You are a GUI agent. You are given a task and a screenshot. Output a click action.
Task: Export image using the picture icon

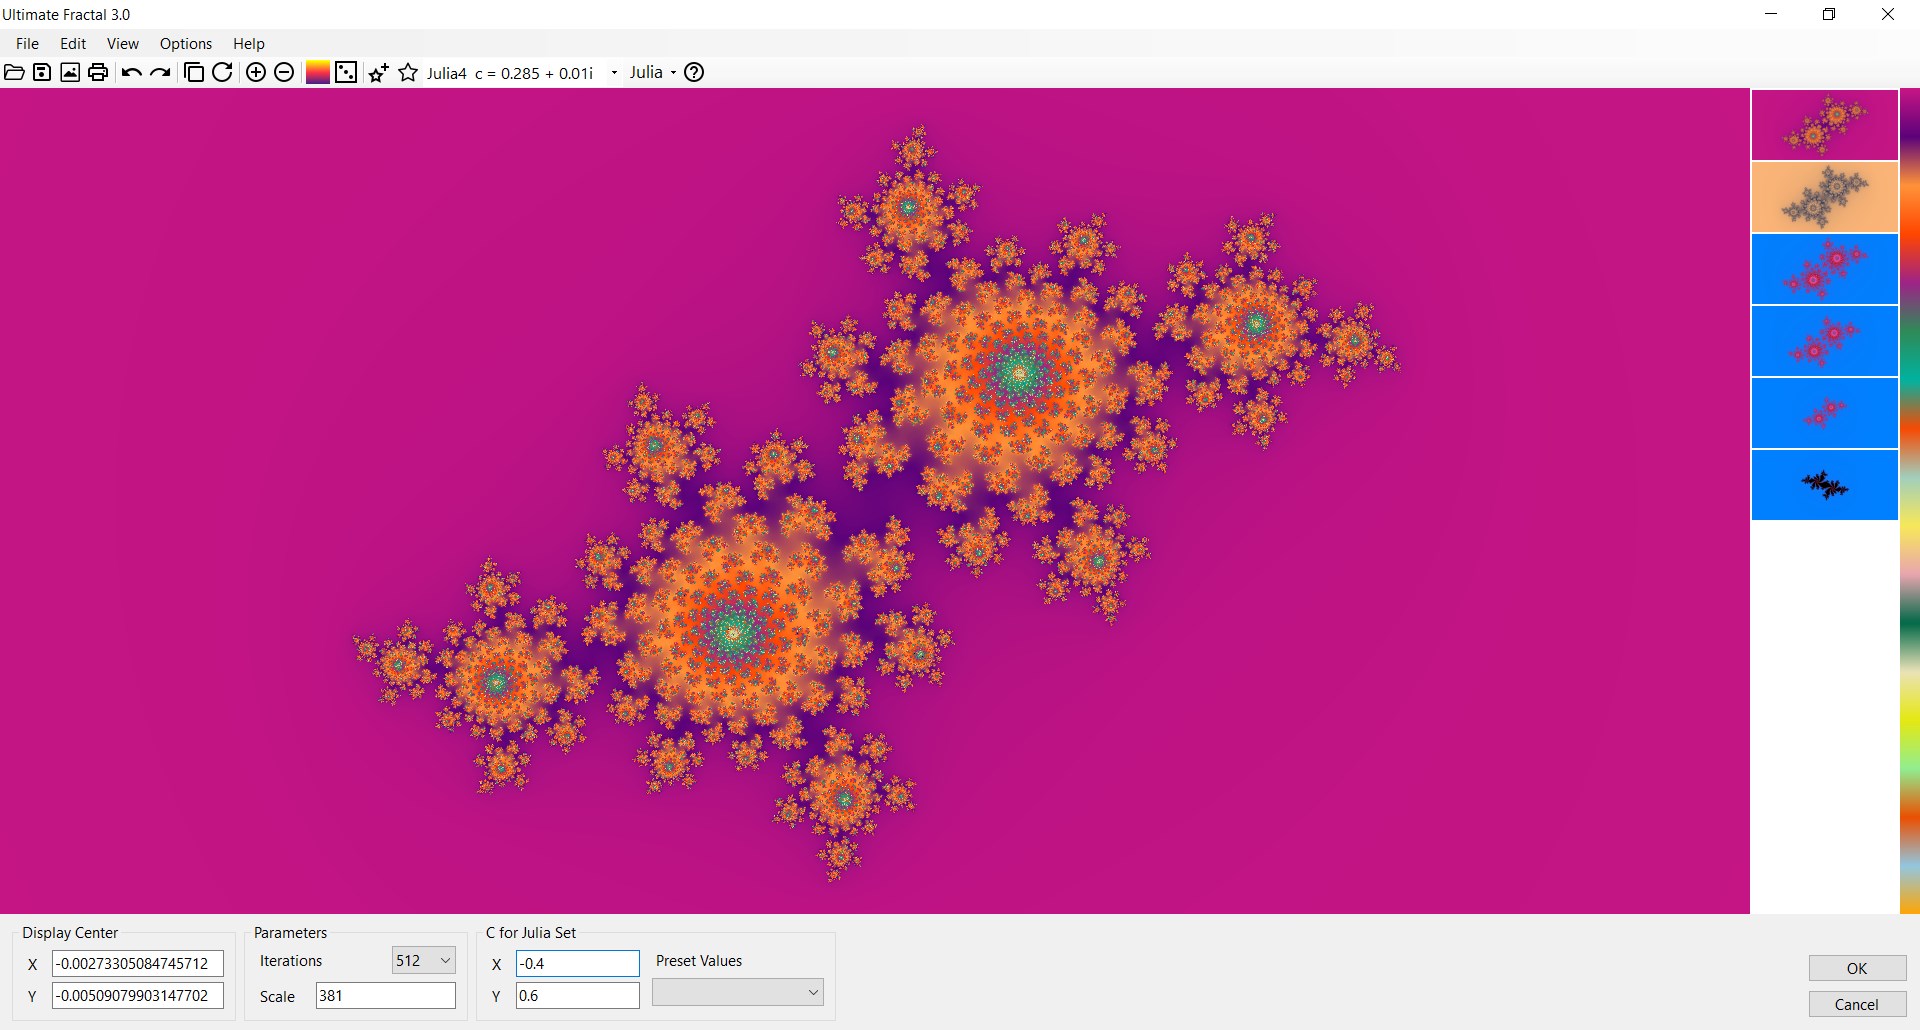pyautogui.click(x=70, y=72)
